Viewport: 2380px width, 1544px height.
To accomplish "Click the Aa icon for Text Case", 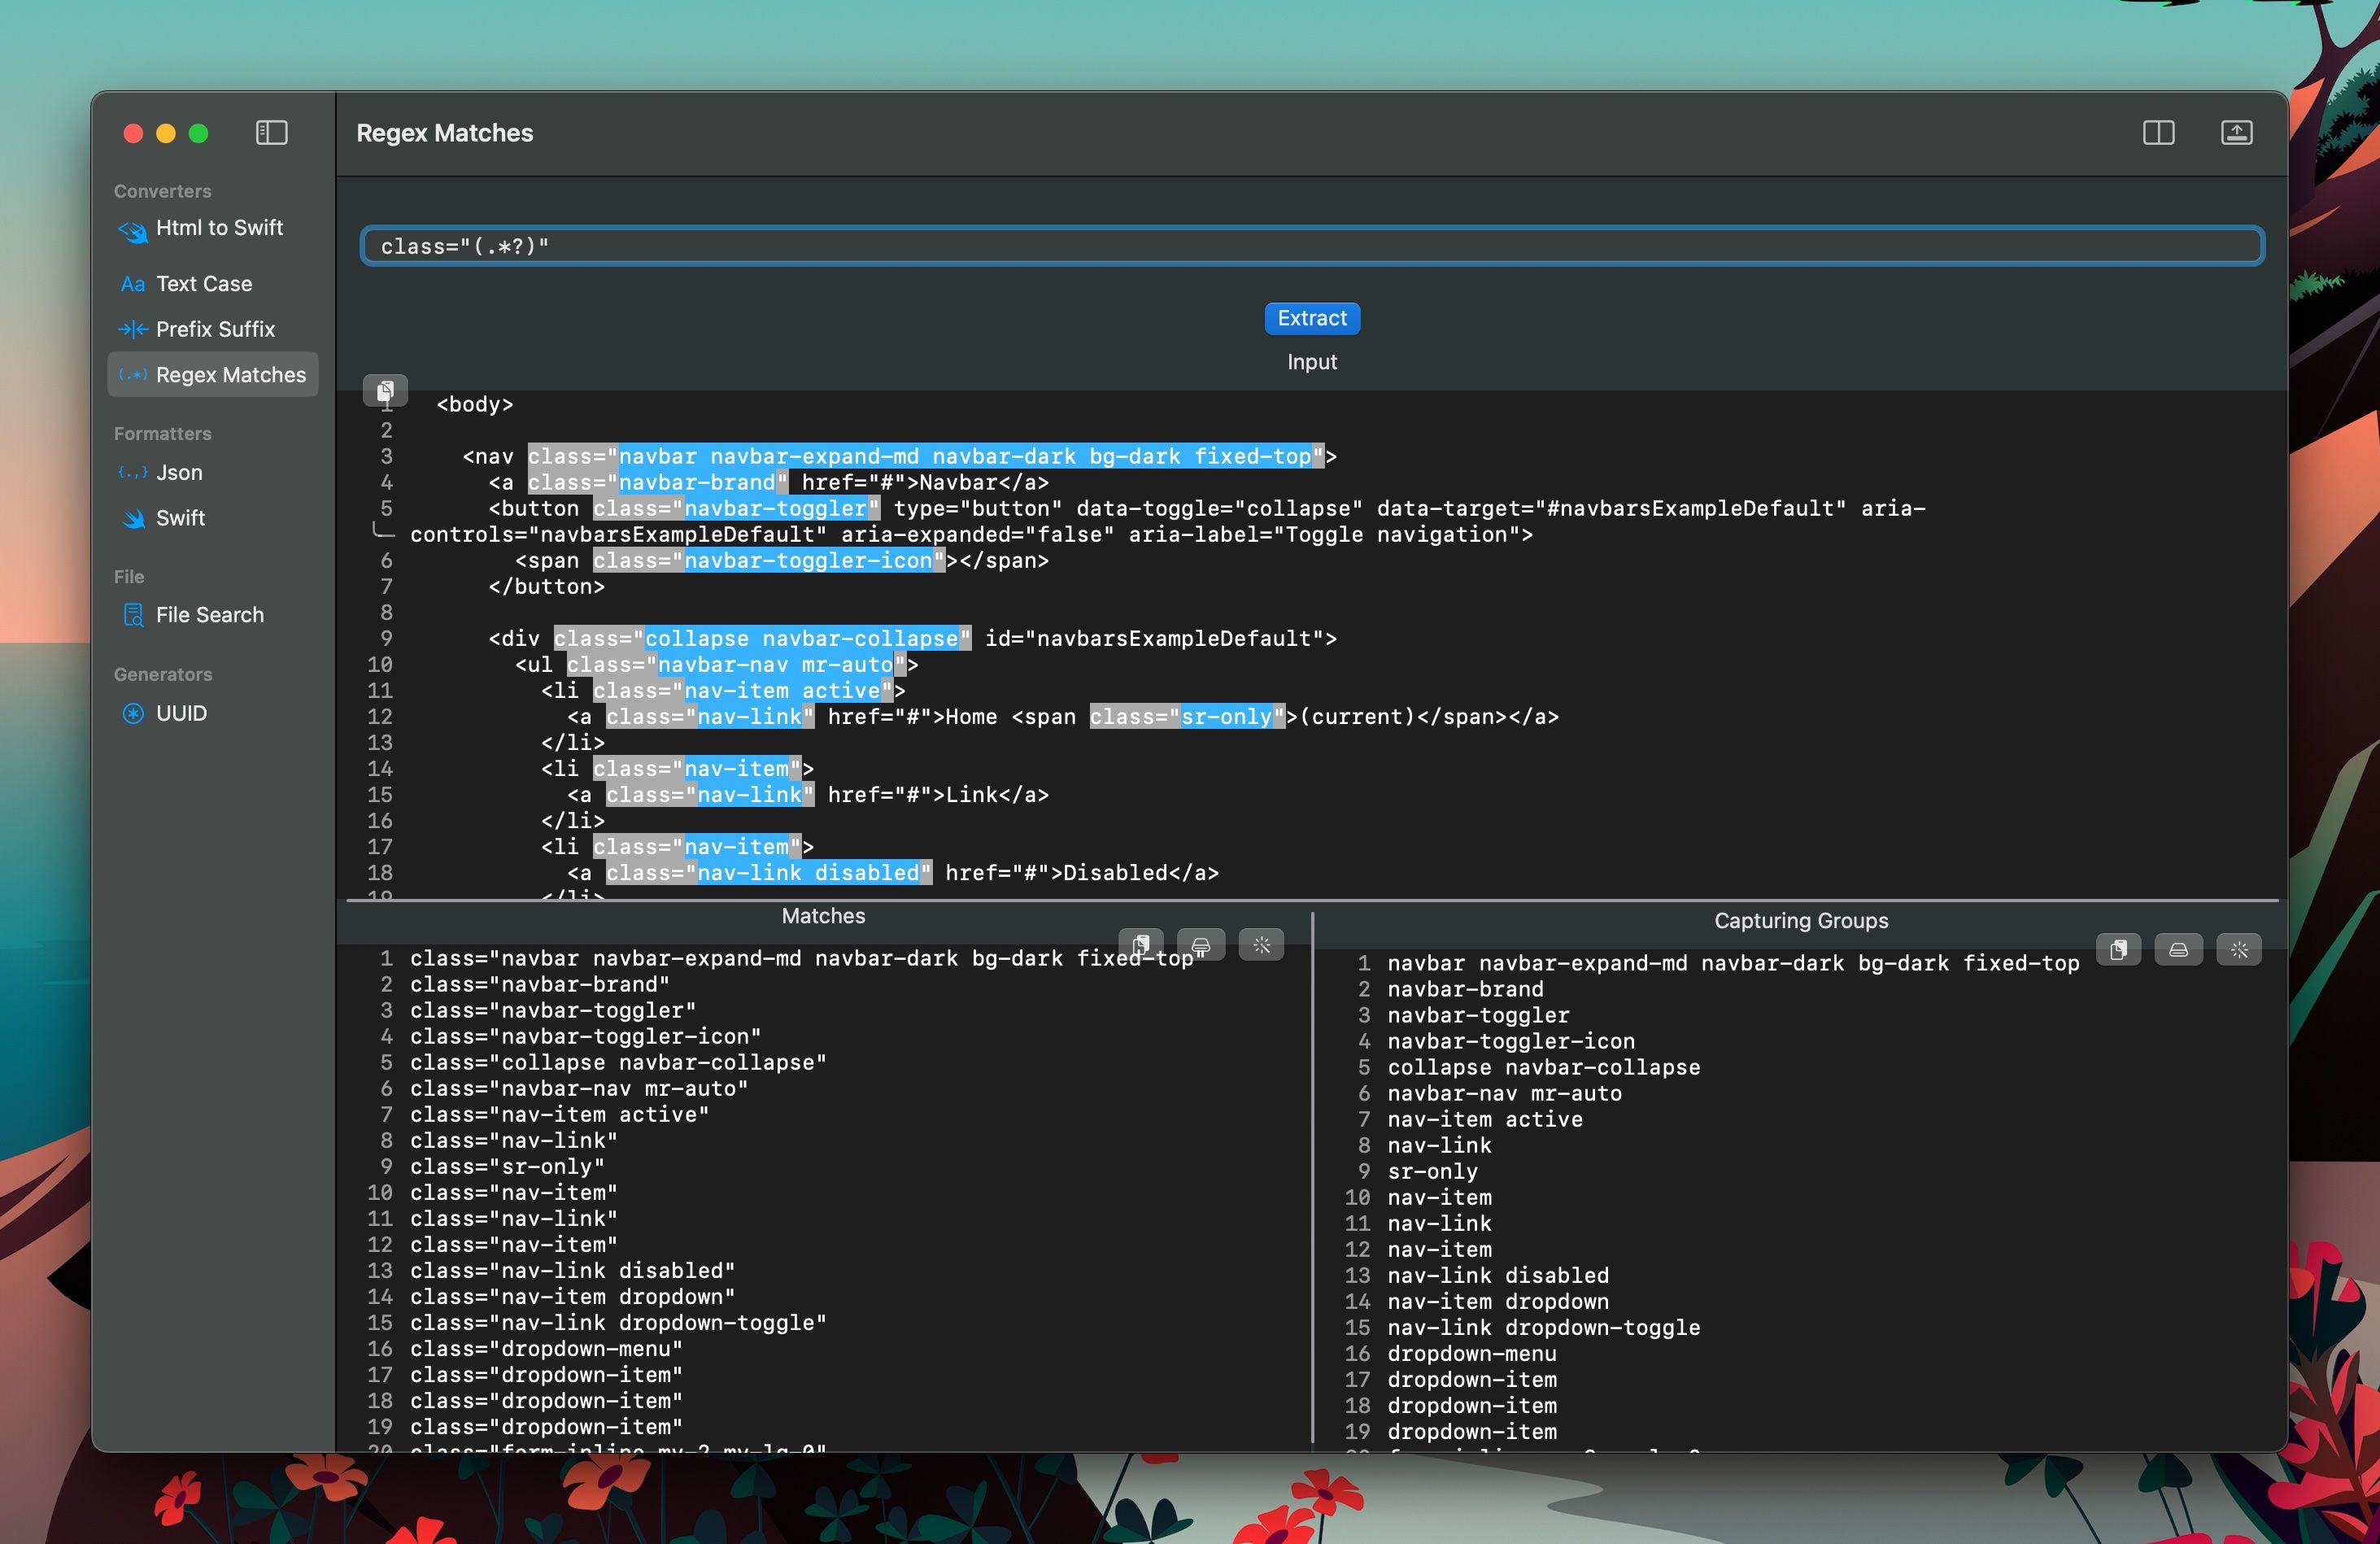I will (133, 284).
